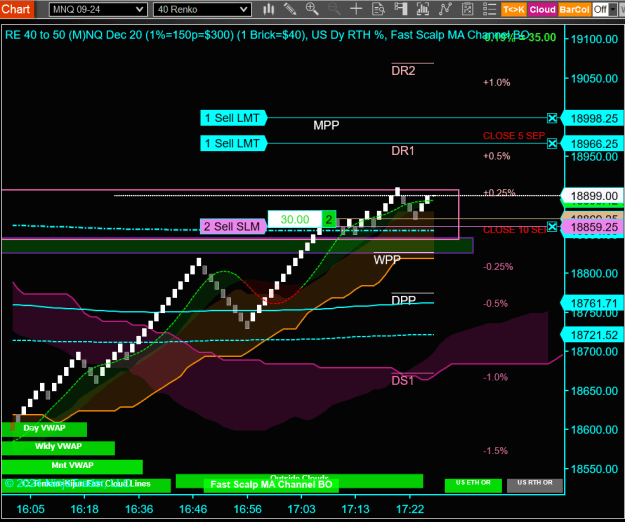Image resolution: width=625 pixels, height=522 pixels.
Task: Open the data series icon
Action: pos(423,9)
